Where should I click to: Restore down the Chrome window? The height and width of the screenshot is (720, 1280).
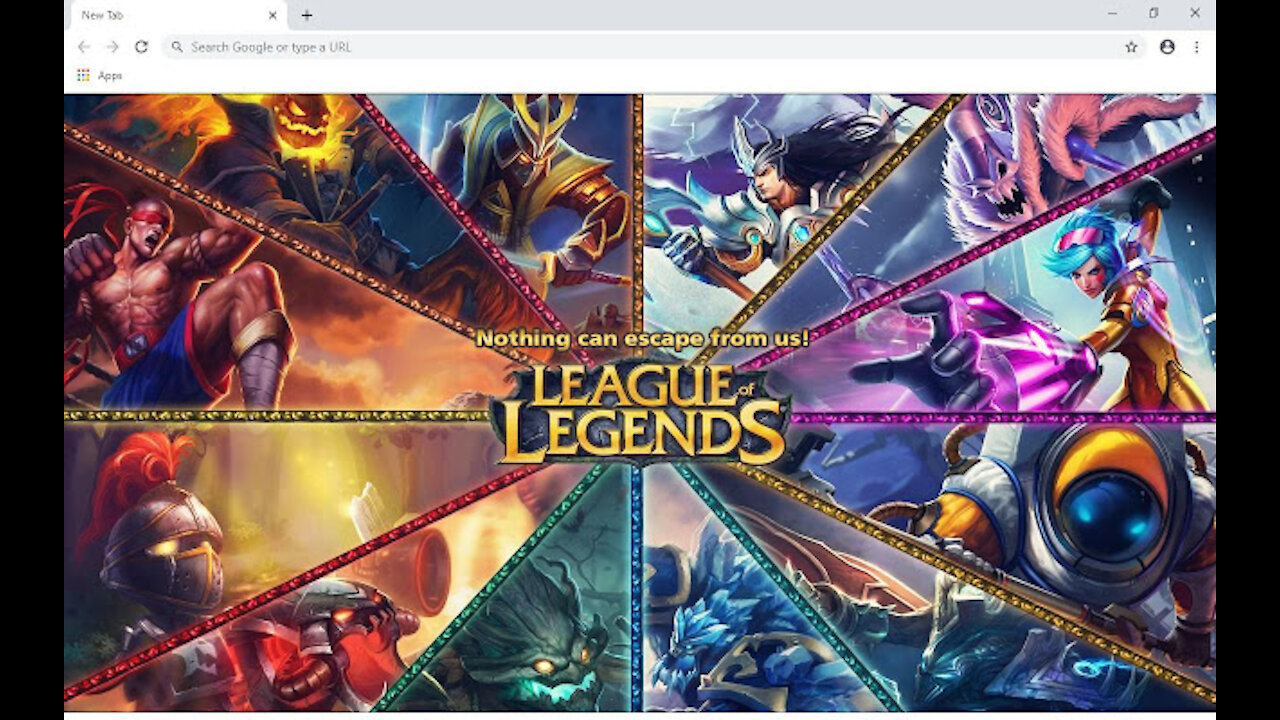coord(1154,13)
